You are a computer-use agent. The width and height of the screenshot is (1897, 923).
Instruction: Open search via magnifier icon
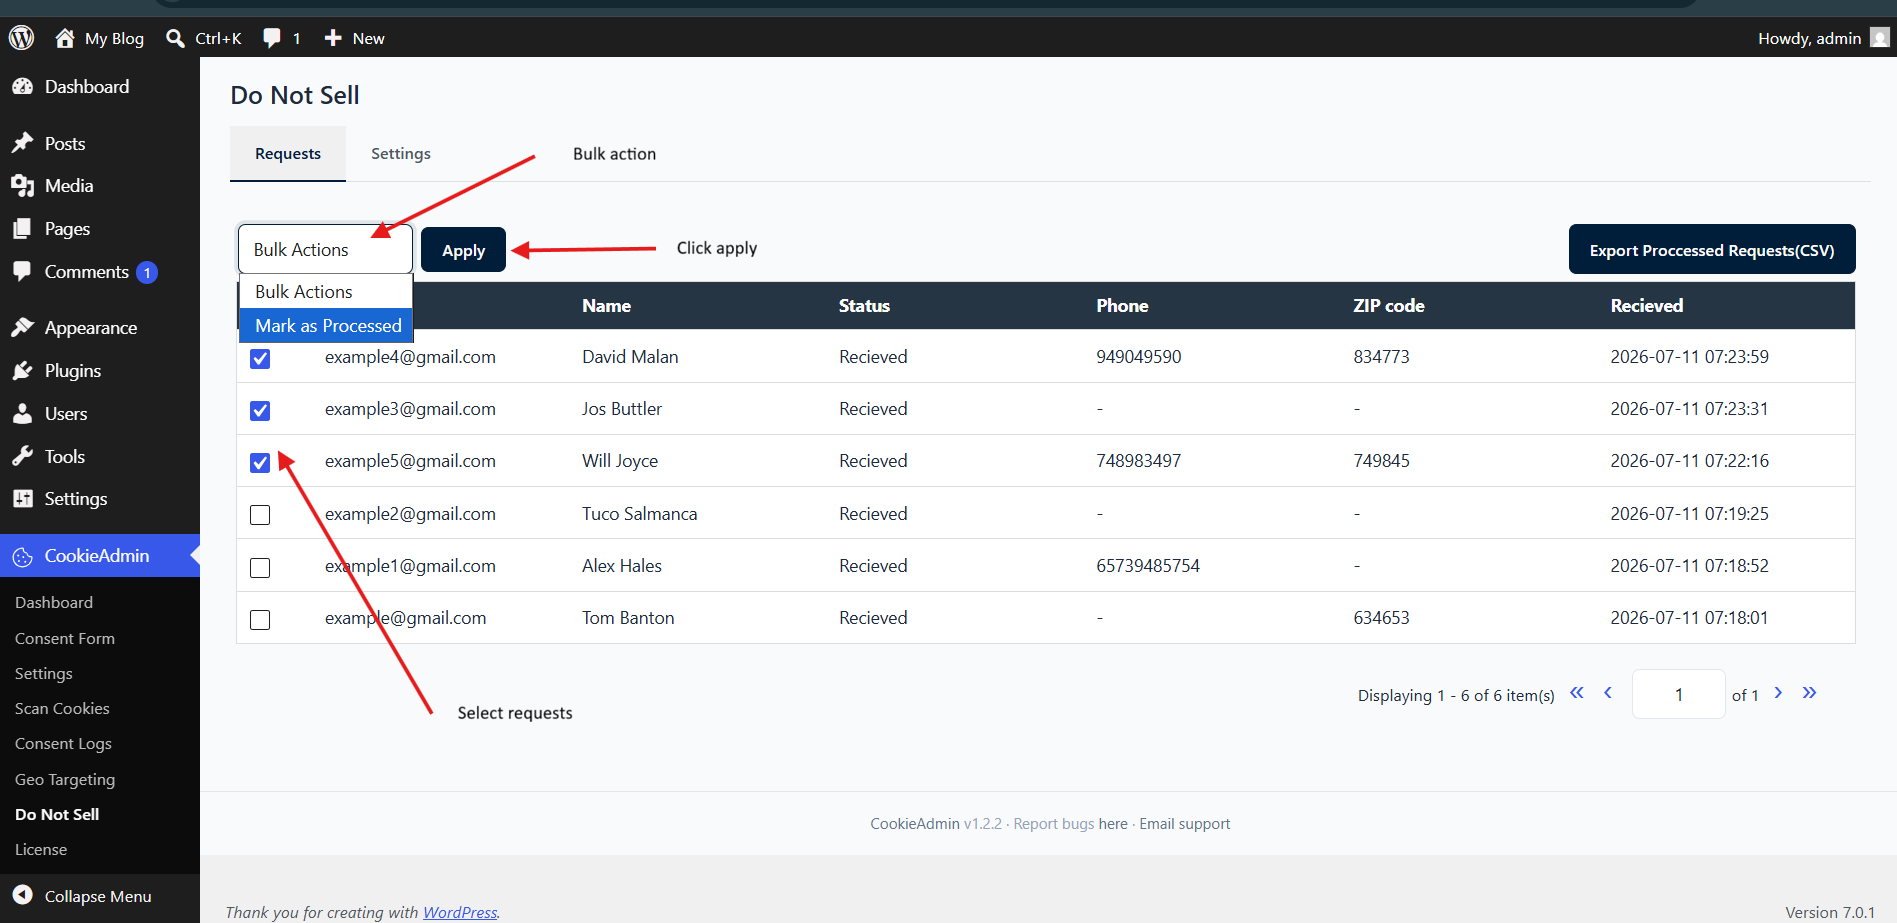[x=175, y=38]
